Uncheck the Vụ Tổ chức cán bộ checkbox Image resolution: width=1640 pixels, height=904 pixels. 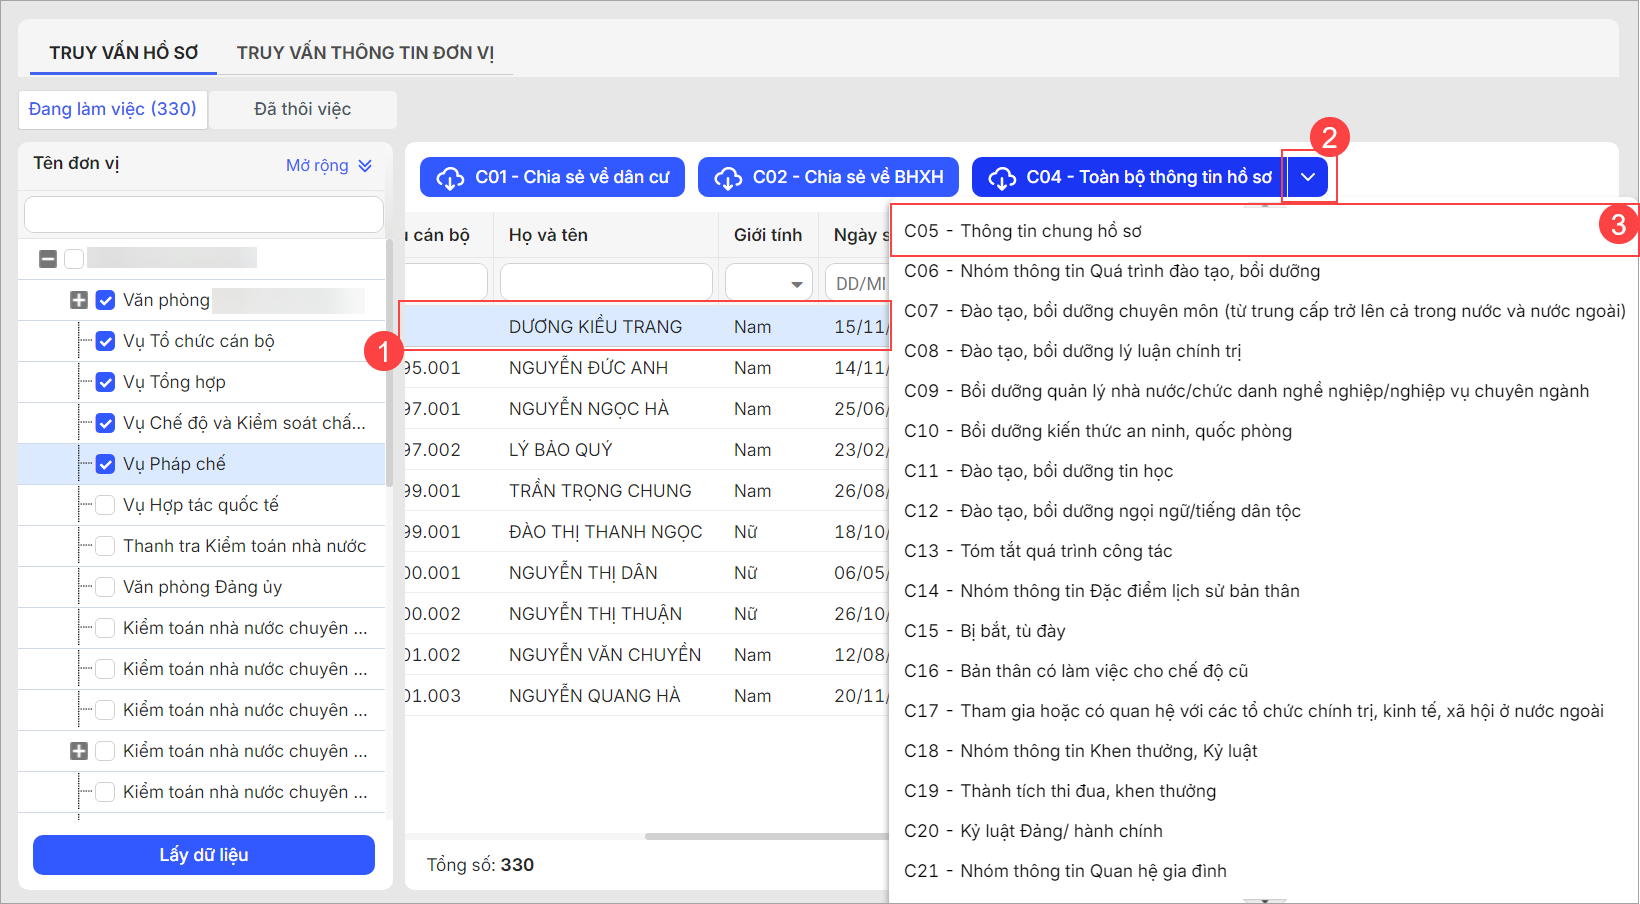point(105,341)
